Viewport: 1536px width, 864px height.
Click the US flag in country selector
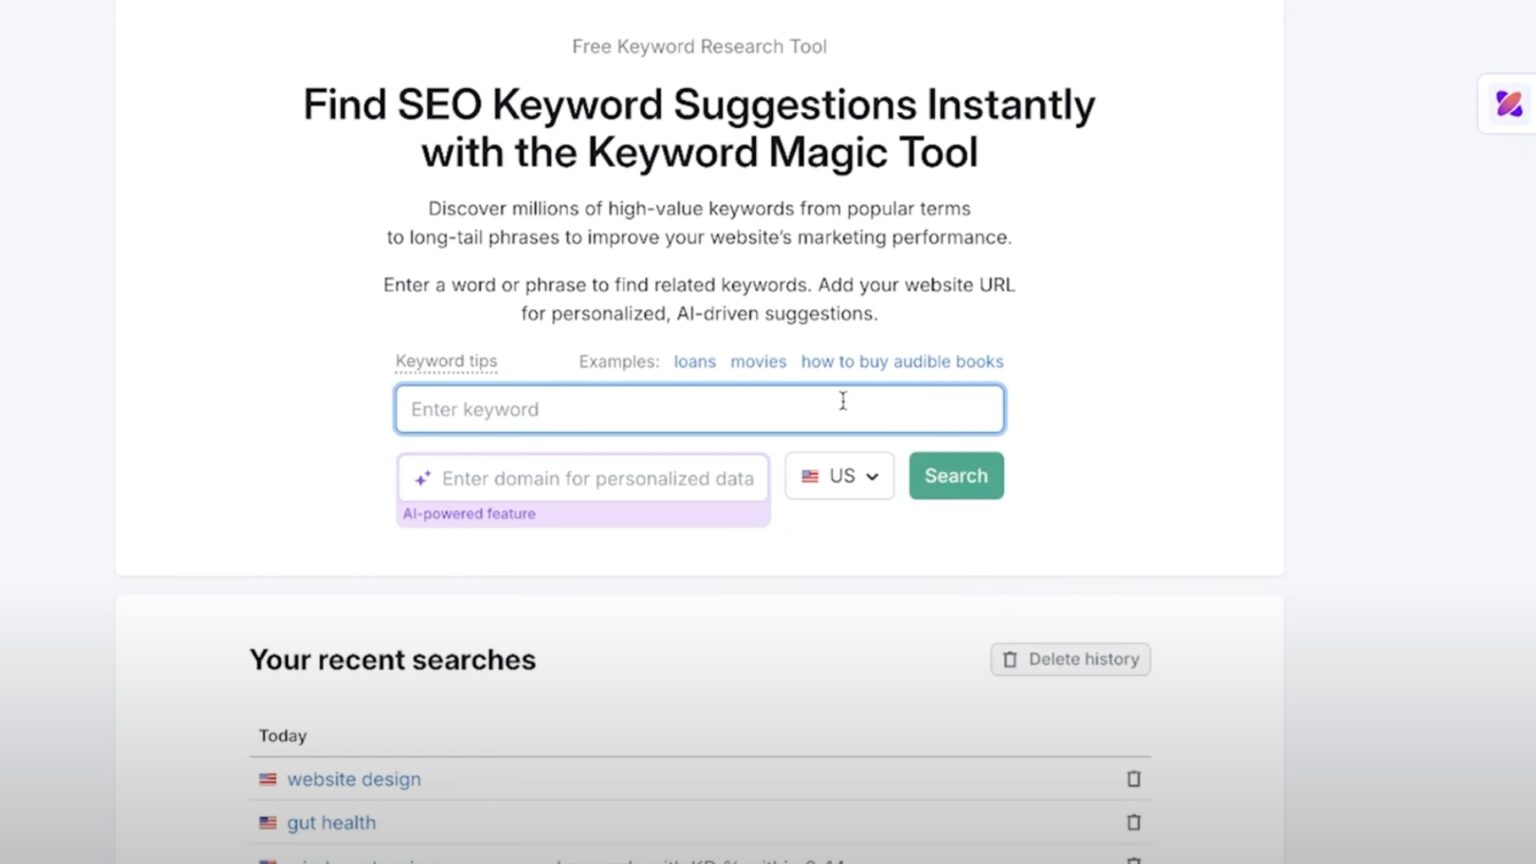tap(810, 476)
